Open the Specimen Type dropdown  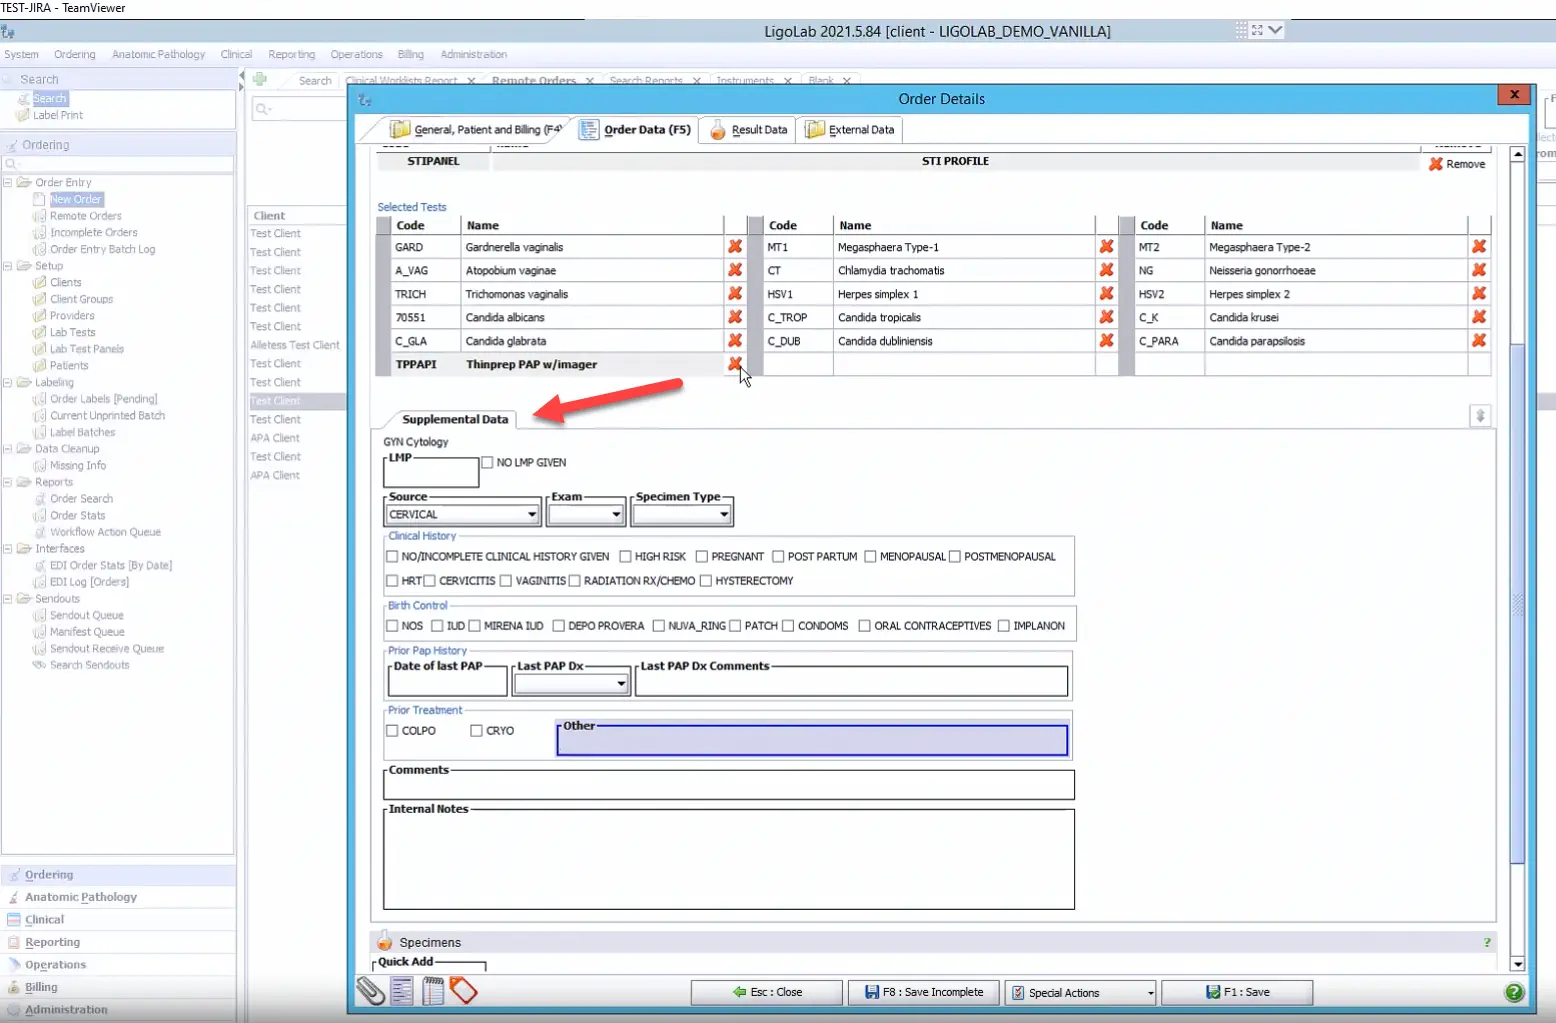point(682,514)
